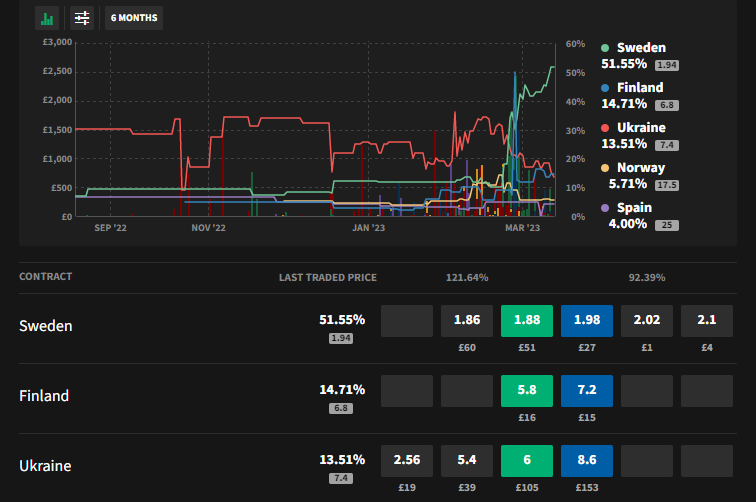Click the NOV '22 axis label
Screen dimensions: 756x502
click(x=208, y=228)
